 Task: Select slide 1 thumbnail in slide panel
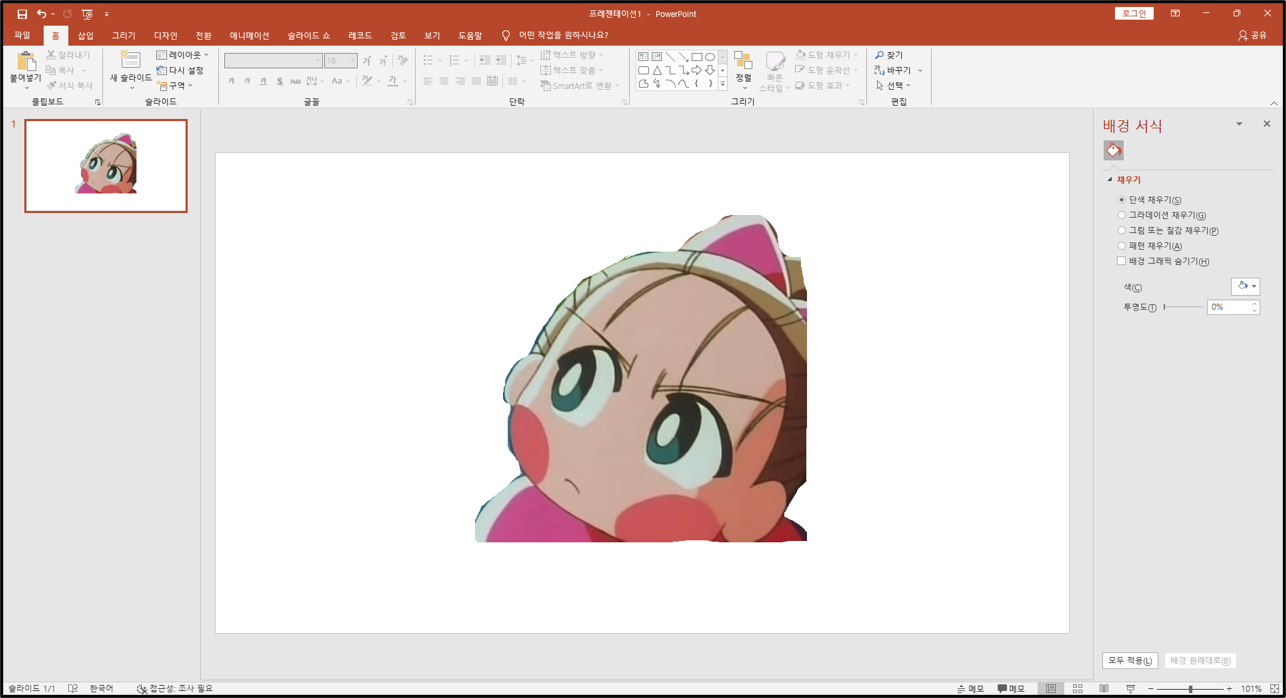tap(106, 166)
